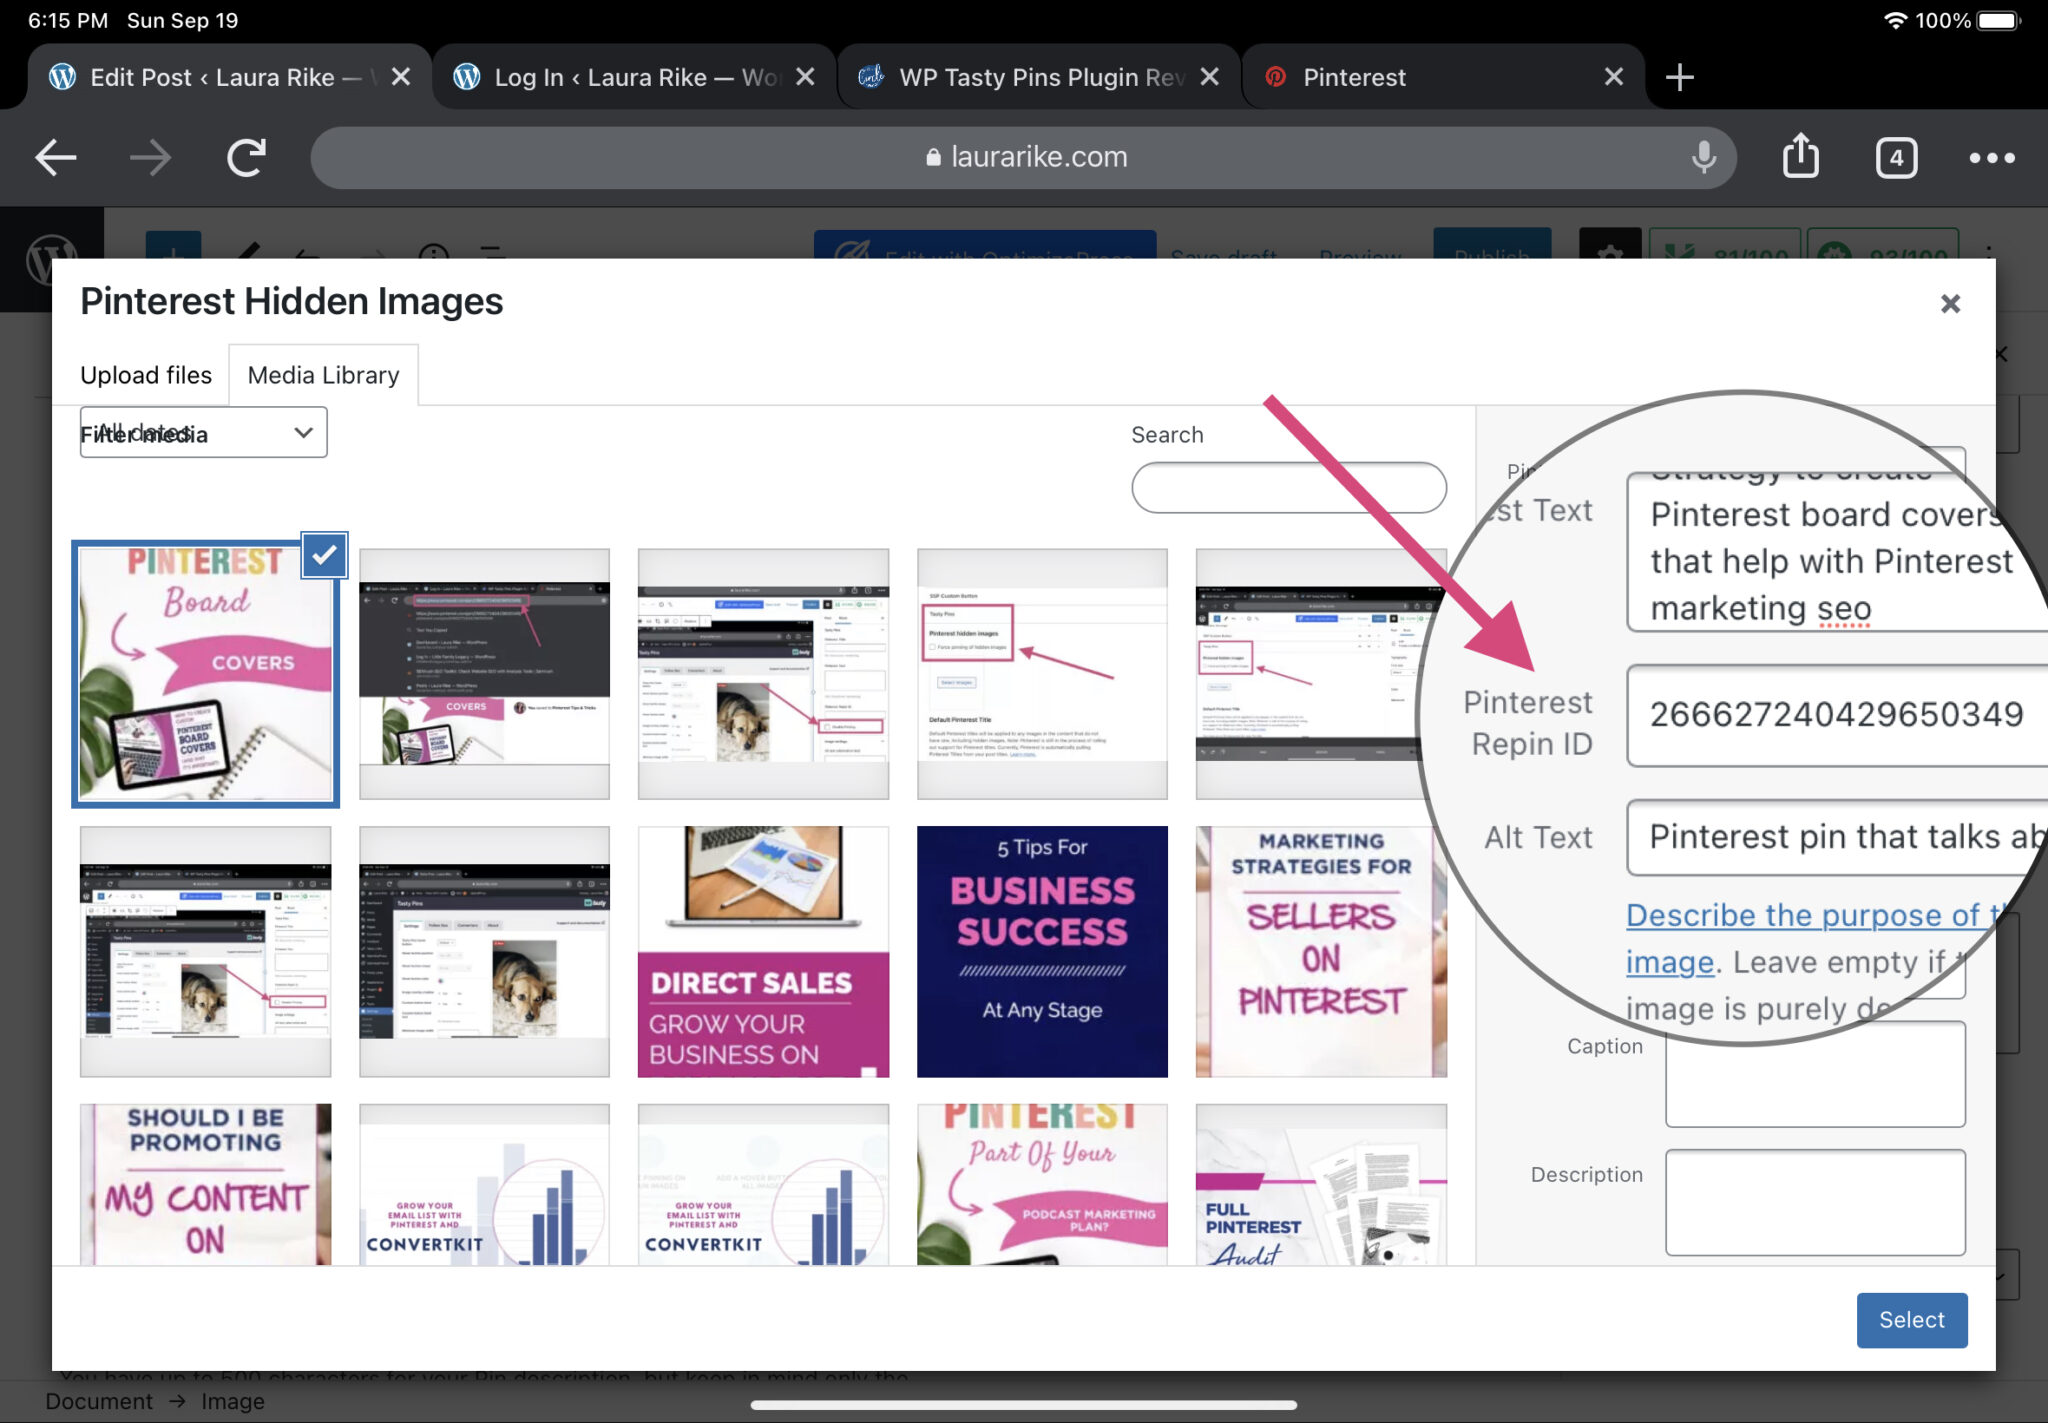Select Should I Be Promoting My Content image
This screenshot has width=2048, height=1423.
pyautogui.click(x=205, y=1184)
